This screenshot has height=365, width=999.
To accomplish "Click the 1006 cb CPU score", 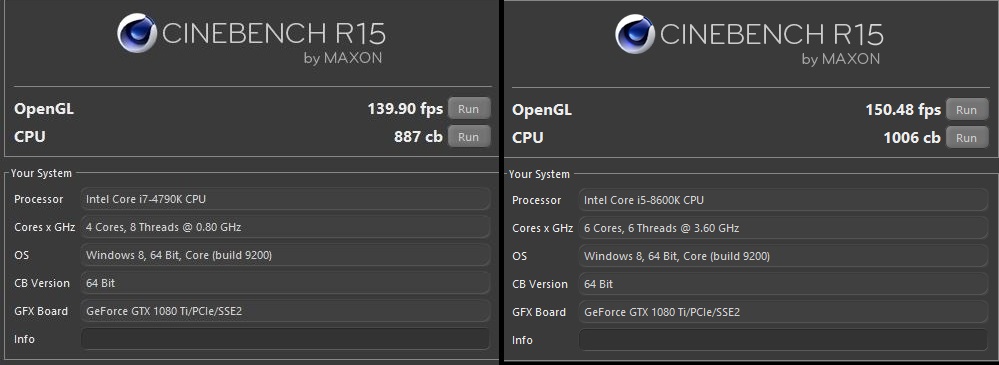I will point(912,137).
